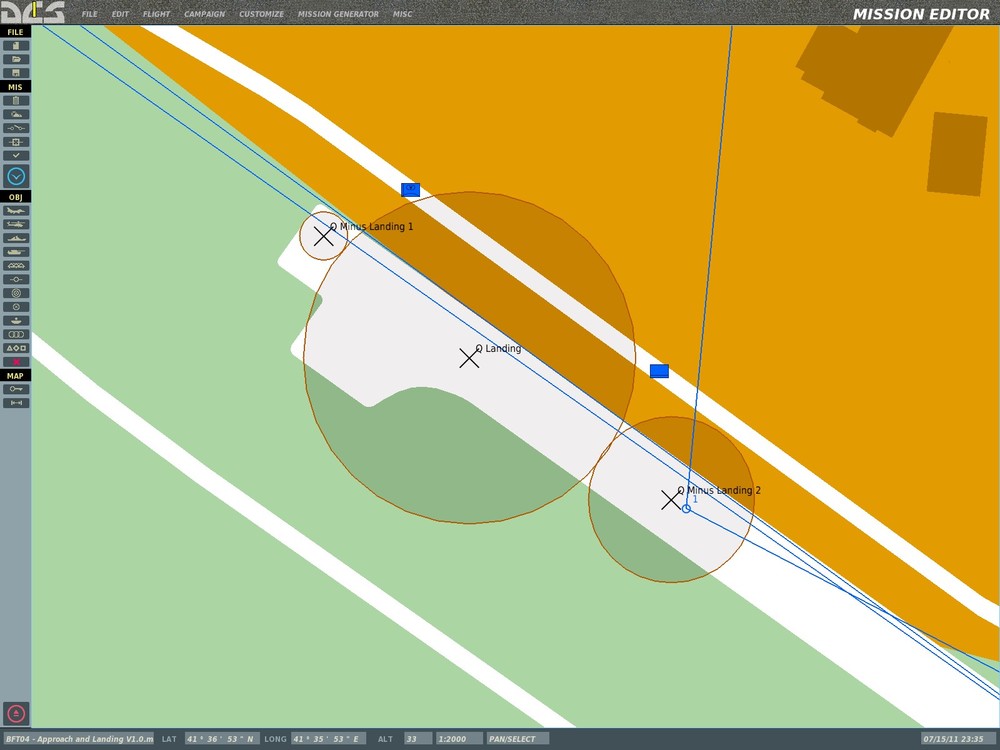Click the LAT coordinate field
This screenshot has height=750, width=1000.
pos(222,739)
